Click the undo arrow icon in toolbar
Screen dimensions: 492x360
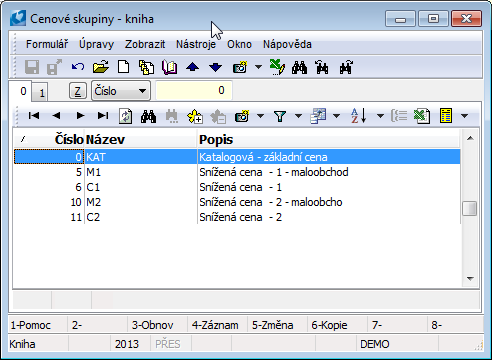78,67
